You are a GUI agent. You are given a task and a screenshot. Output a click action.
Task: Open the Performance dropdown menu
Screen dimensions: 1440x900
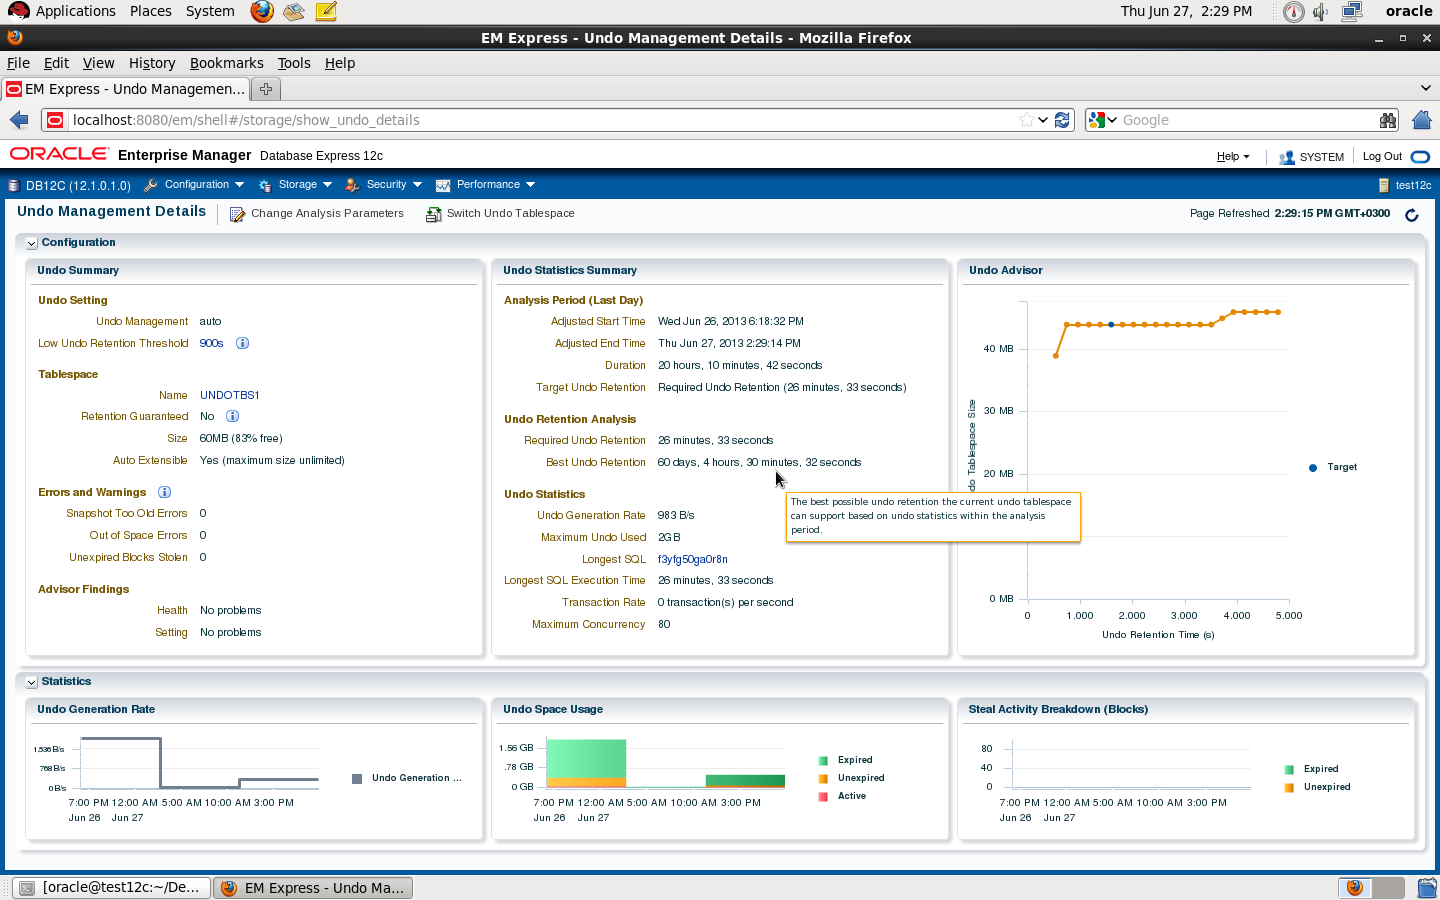pyautogui.click(x=487, y=185)
